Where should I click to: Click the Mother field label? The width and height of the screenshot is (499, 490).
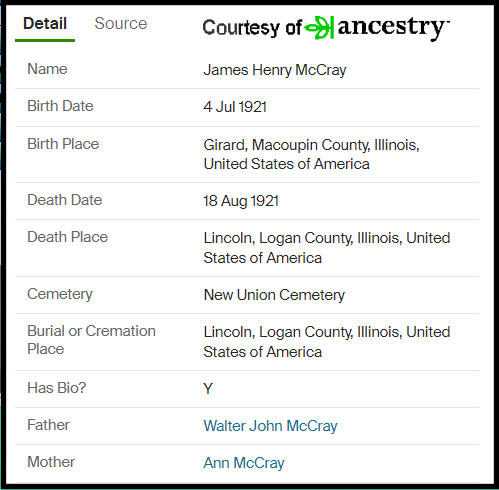[51, 462]
